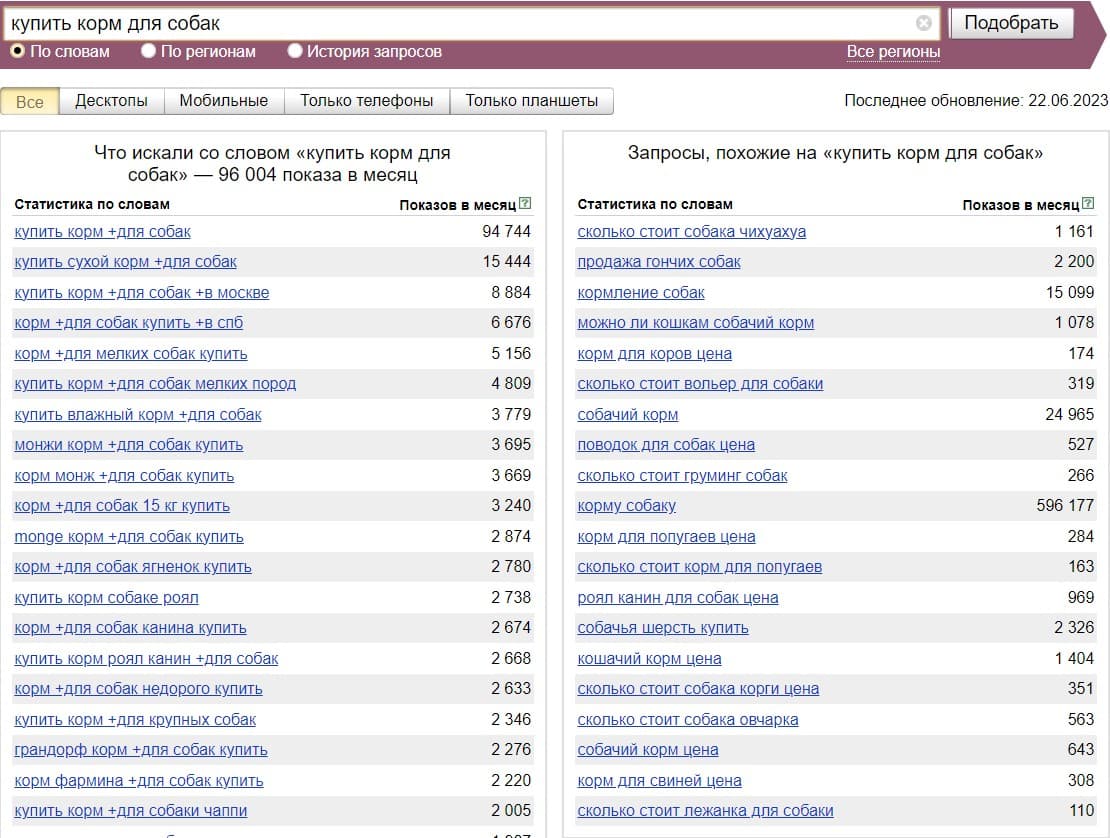Image resolution: width=1110 pixels, height=838 pixels.
Task: Open the «собачий корм цена» link
Action: [648, 750]
